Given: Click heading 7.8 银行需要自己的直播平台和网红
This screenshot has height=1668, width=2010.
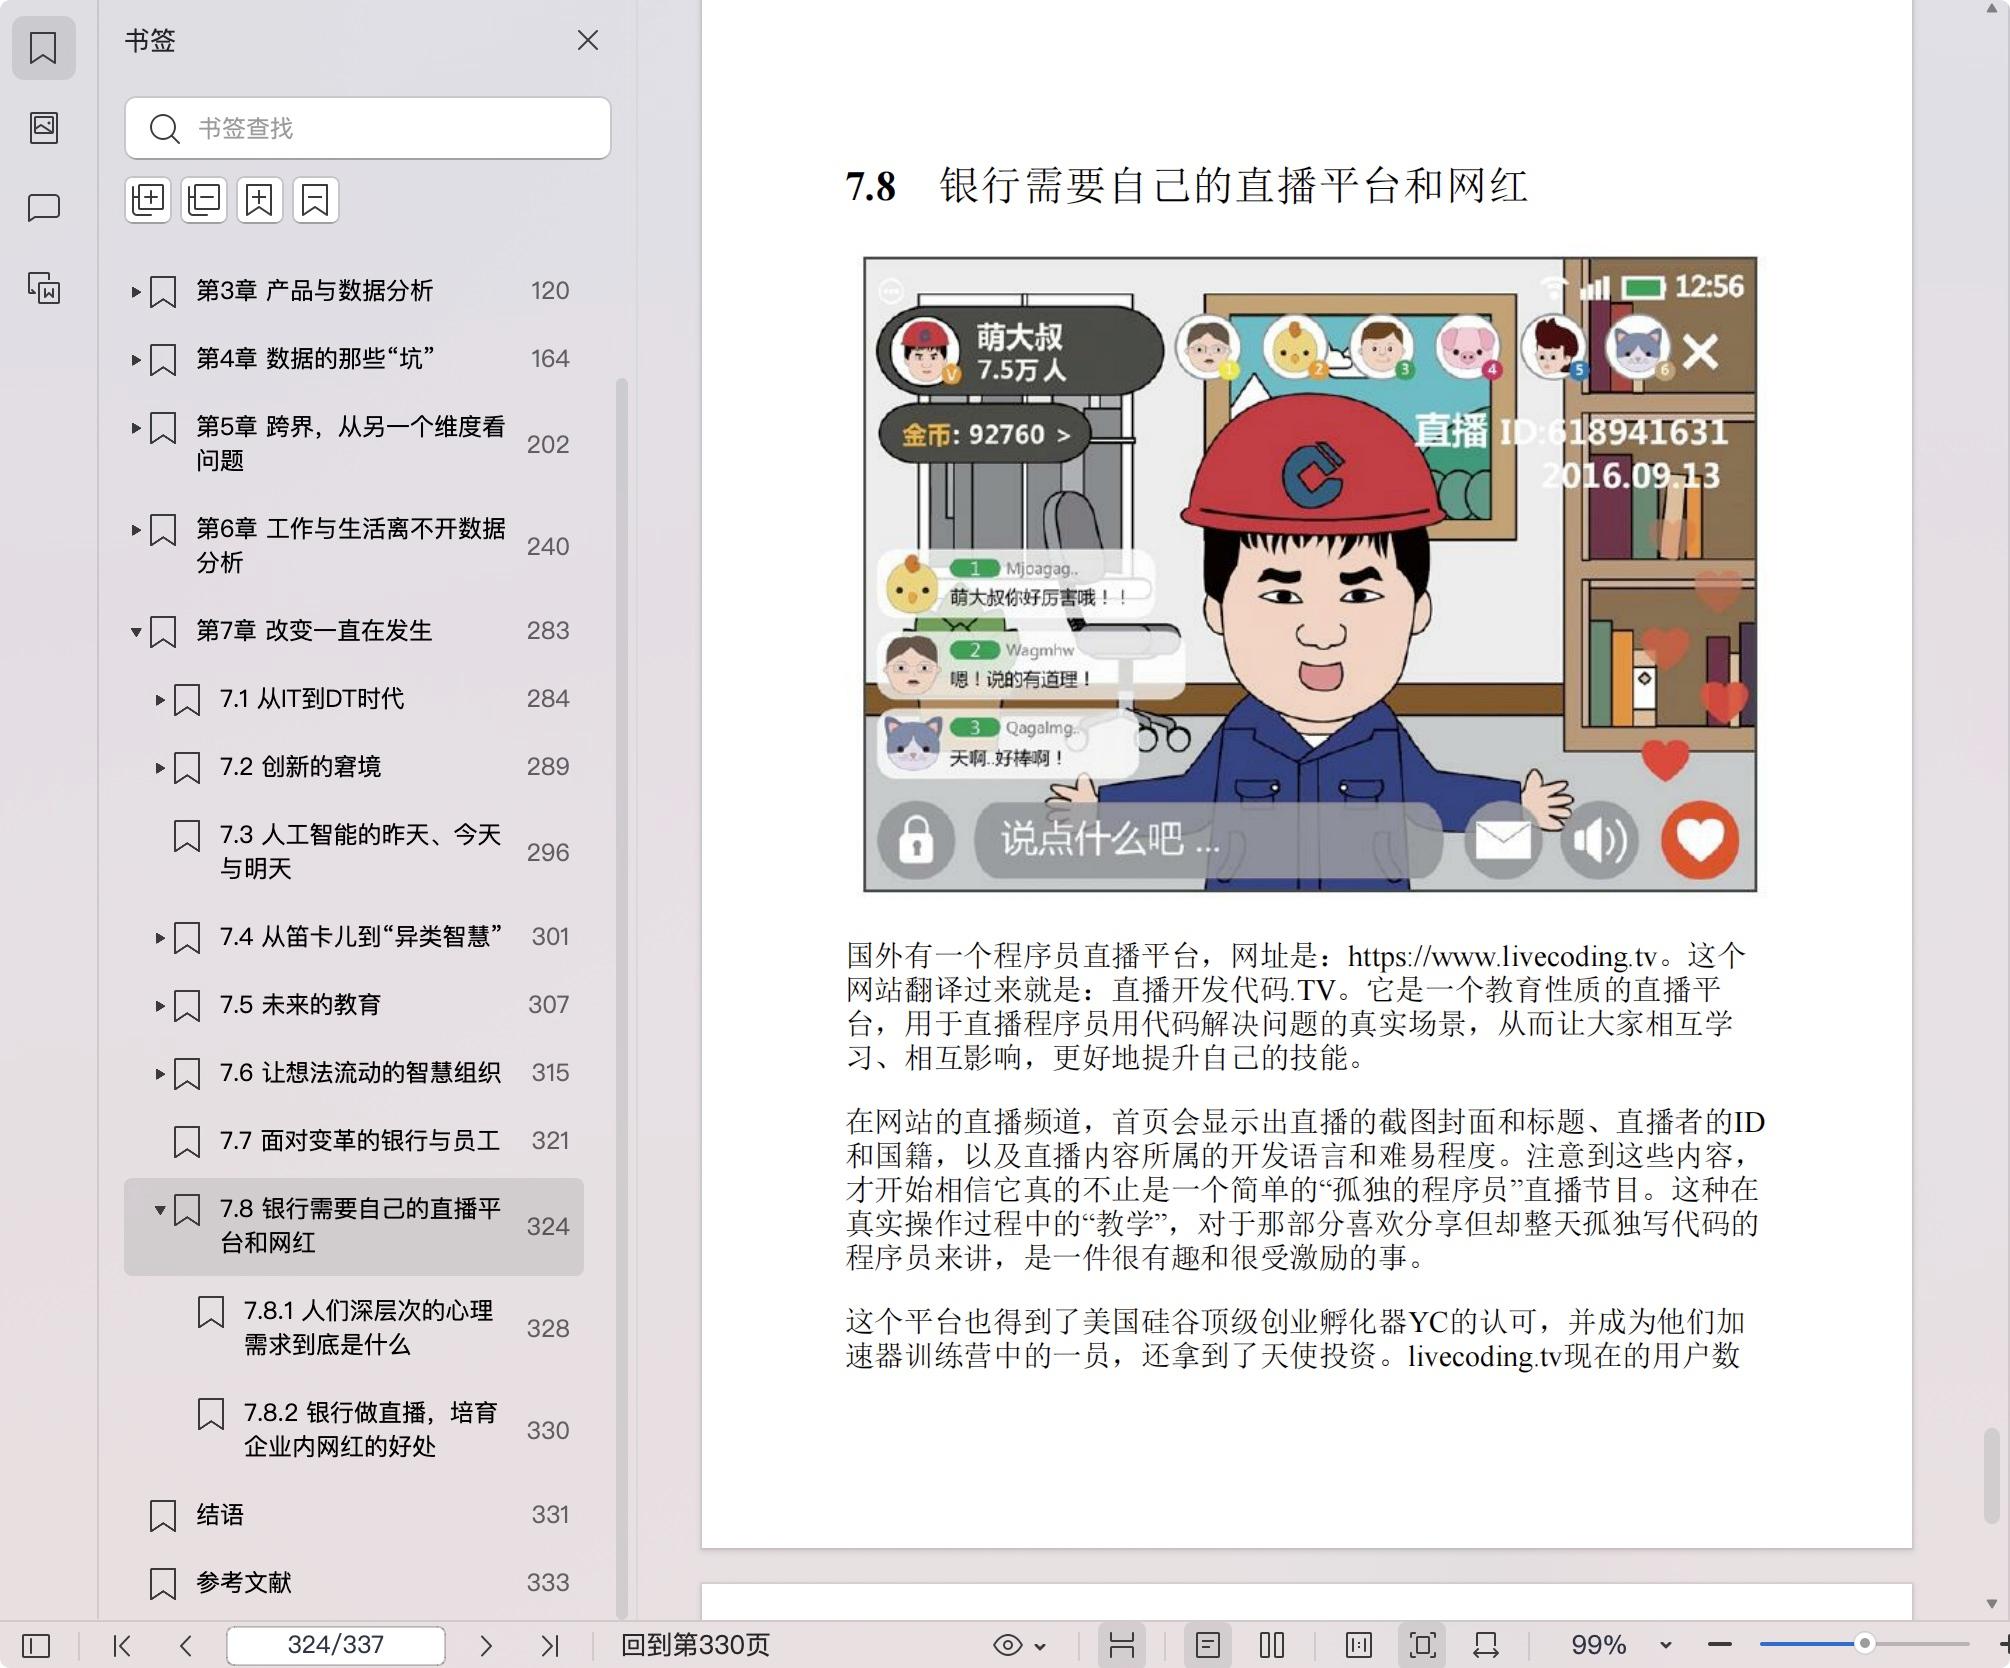Looking at the screenshot, I should tap(1186, 186).
